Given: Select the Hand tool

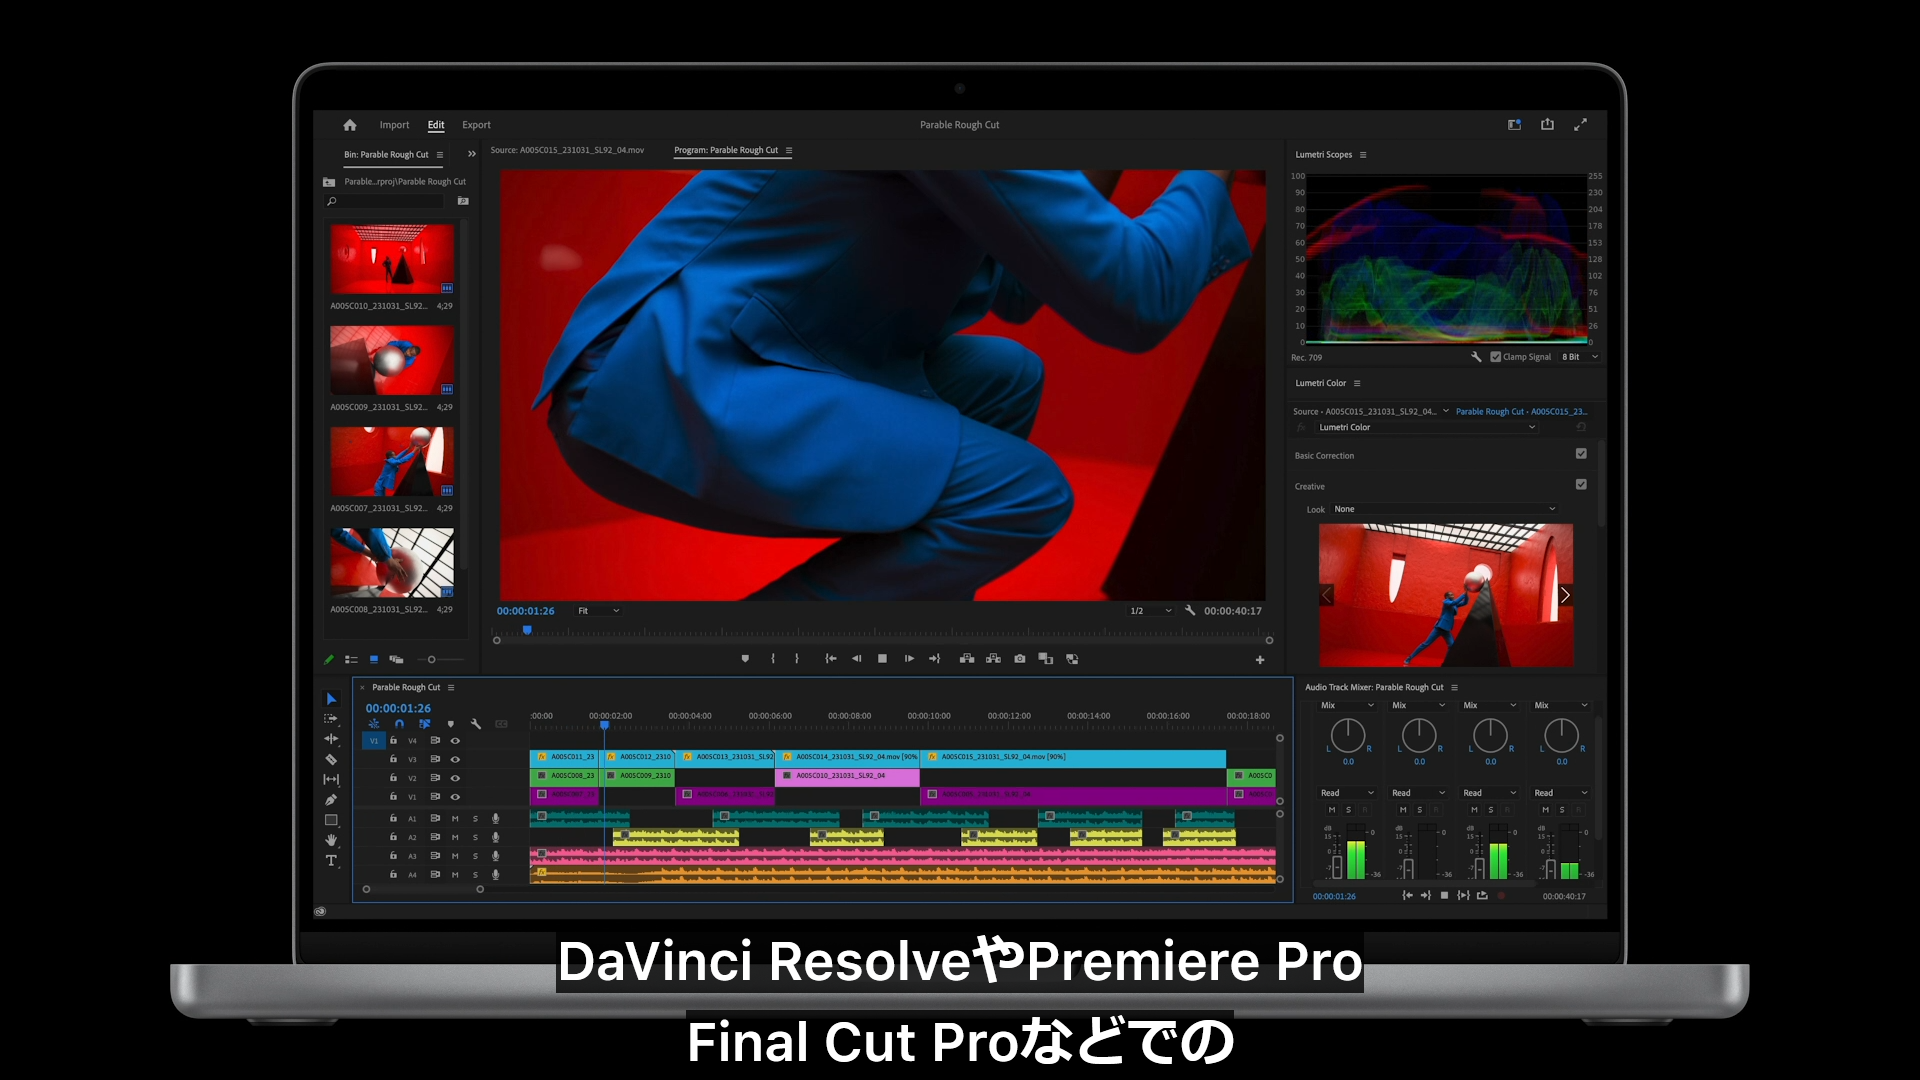Looking at the screenshot, I should (x=331, y=841).
